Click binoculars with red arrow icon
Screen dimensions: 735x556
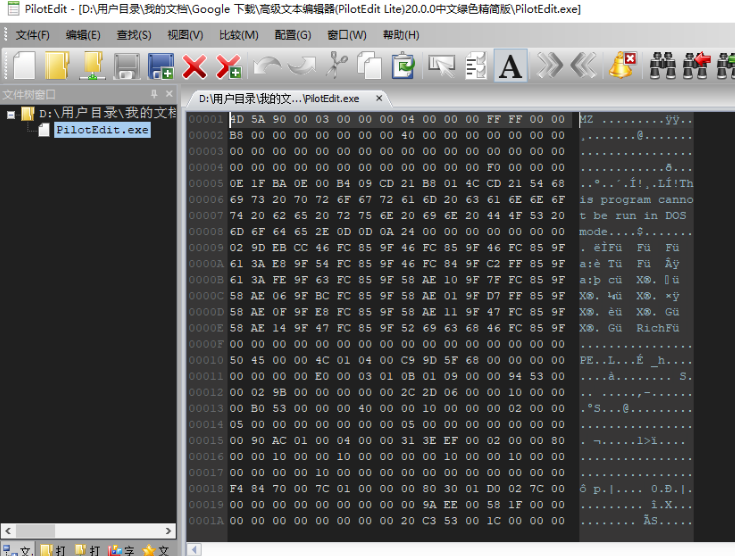[x=697, y=65]
